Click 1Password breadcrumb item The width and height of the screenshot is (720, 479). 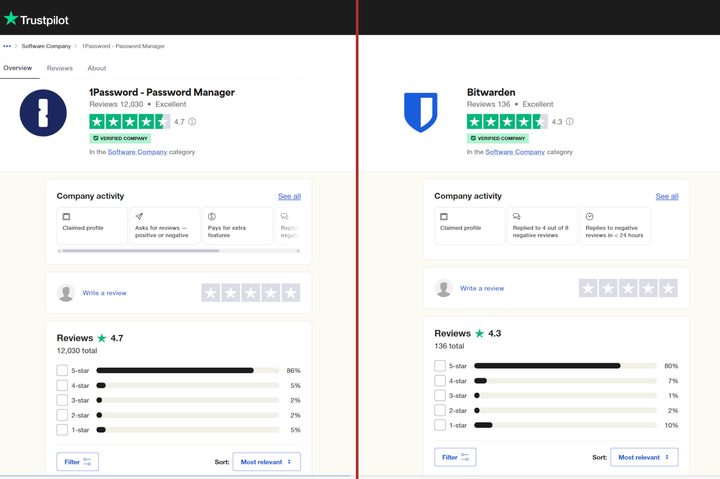coord(123,46)
